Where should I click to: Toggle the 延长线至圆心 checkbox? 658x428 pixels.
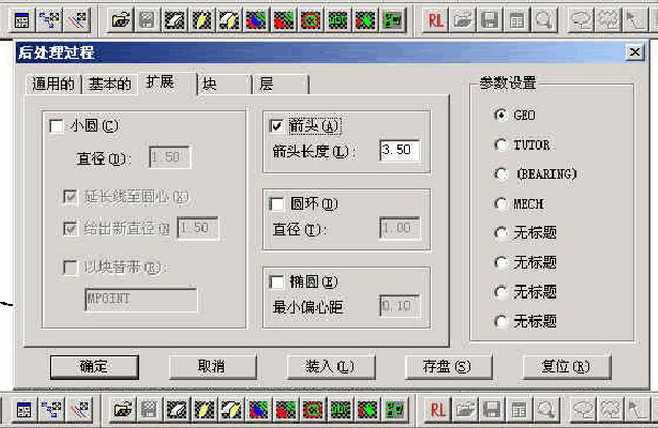click(x=70, y=196)
